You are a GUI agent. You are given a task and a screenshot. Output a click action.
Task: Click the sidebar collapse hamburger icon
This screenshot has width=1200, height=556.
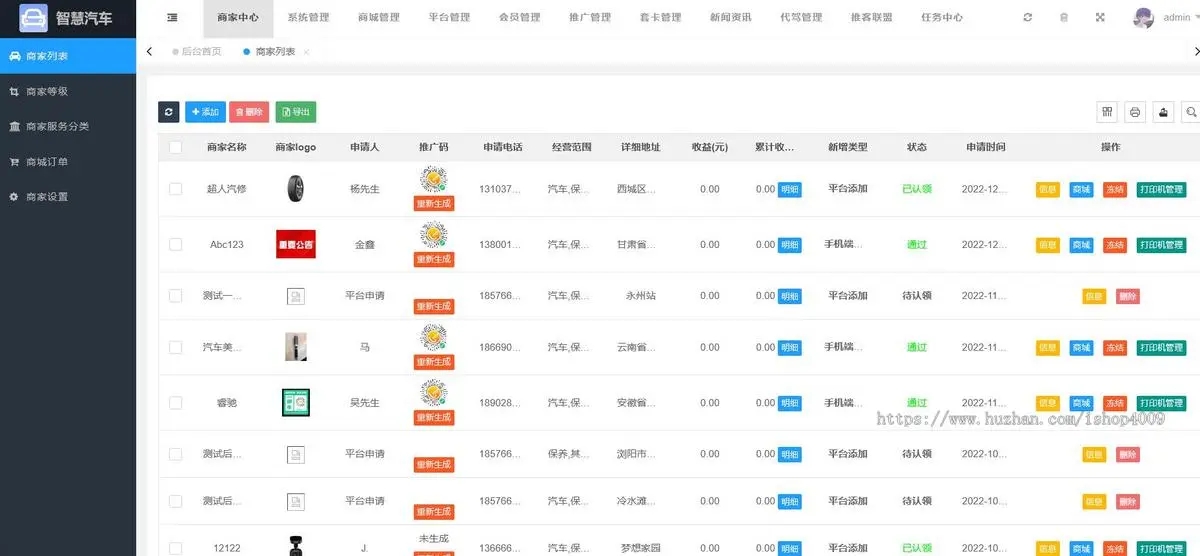(172, 17)
